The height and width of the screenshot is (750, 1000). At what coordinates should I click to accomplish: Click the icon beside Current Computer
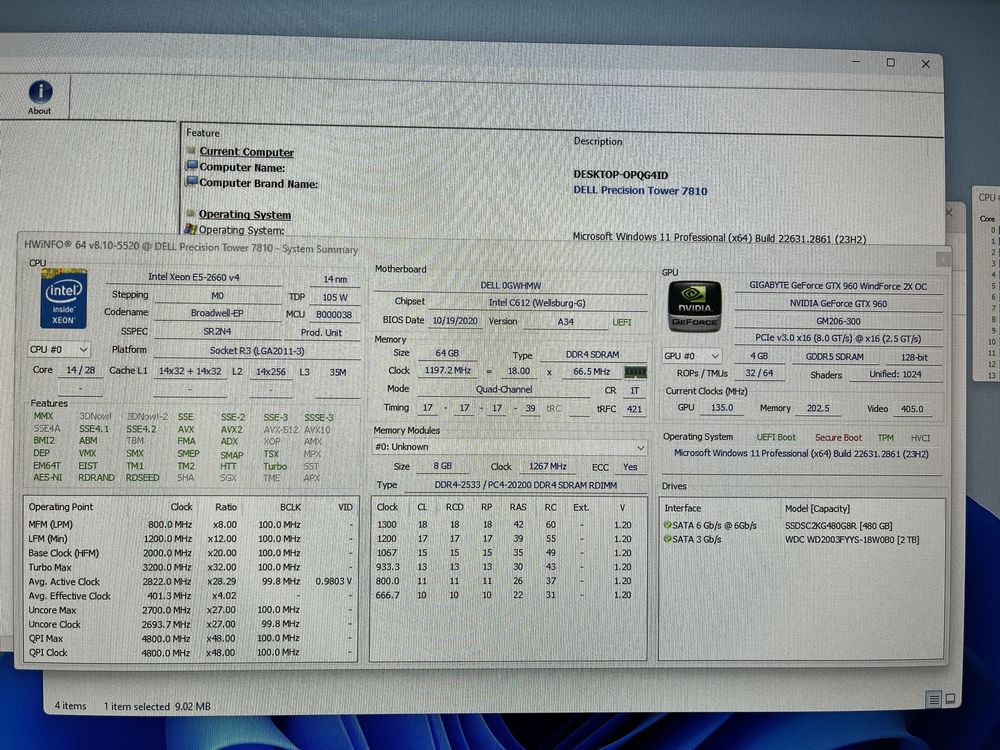pos(191,151)
